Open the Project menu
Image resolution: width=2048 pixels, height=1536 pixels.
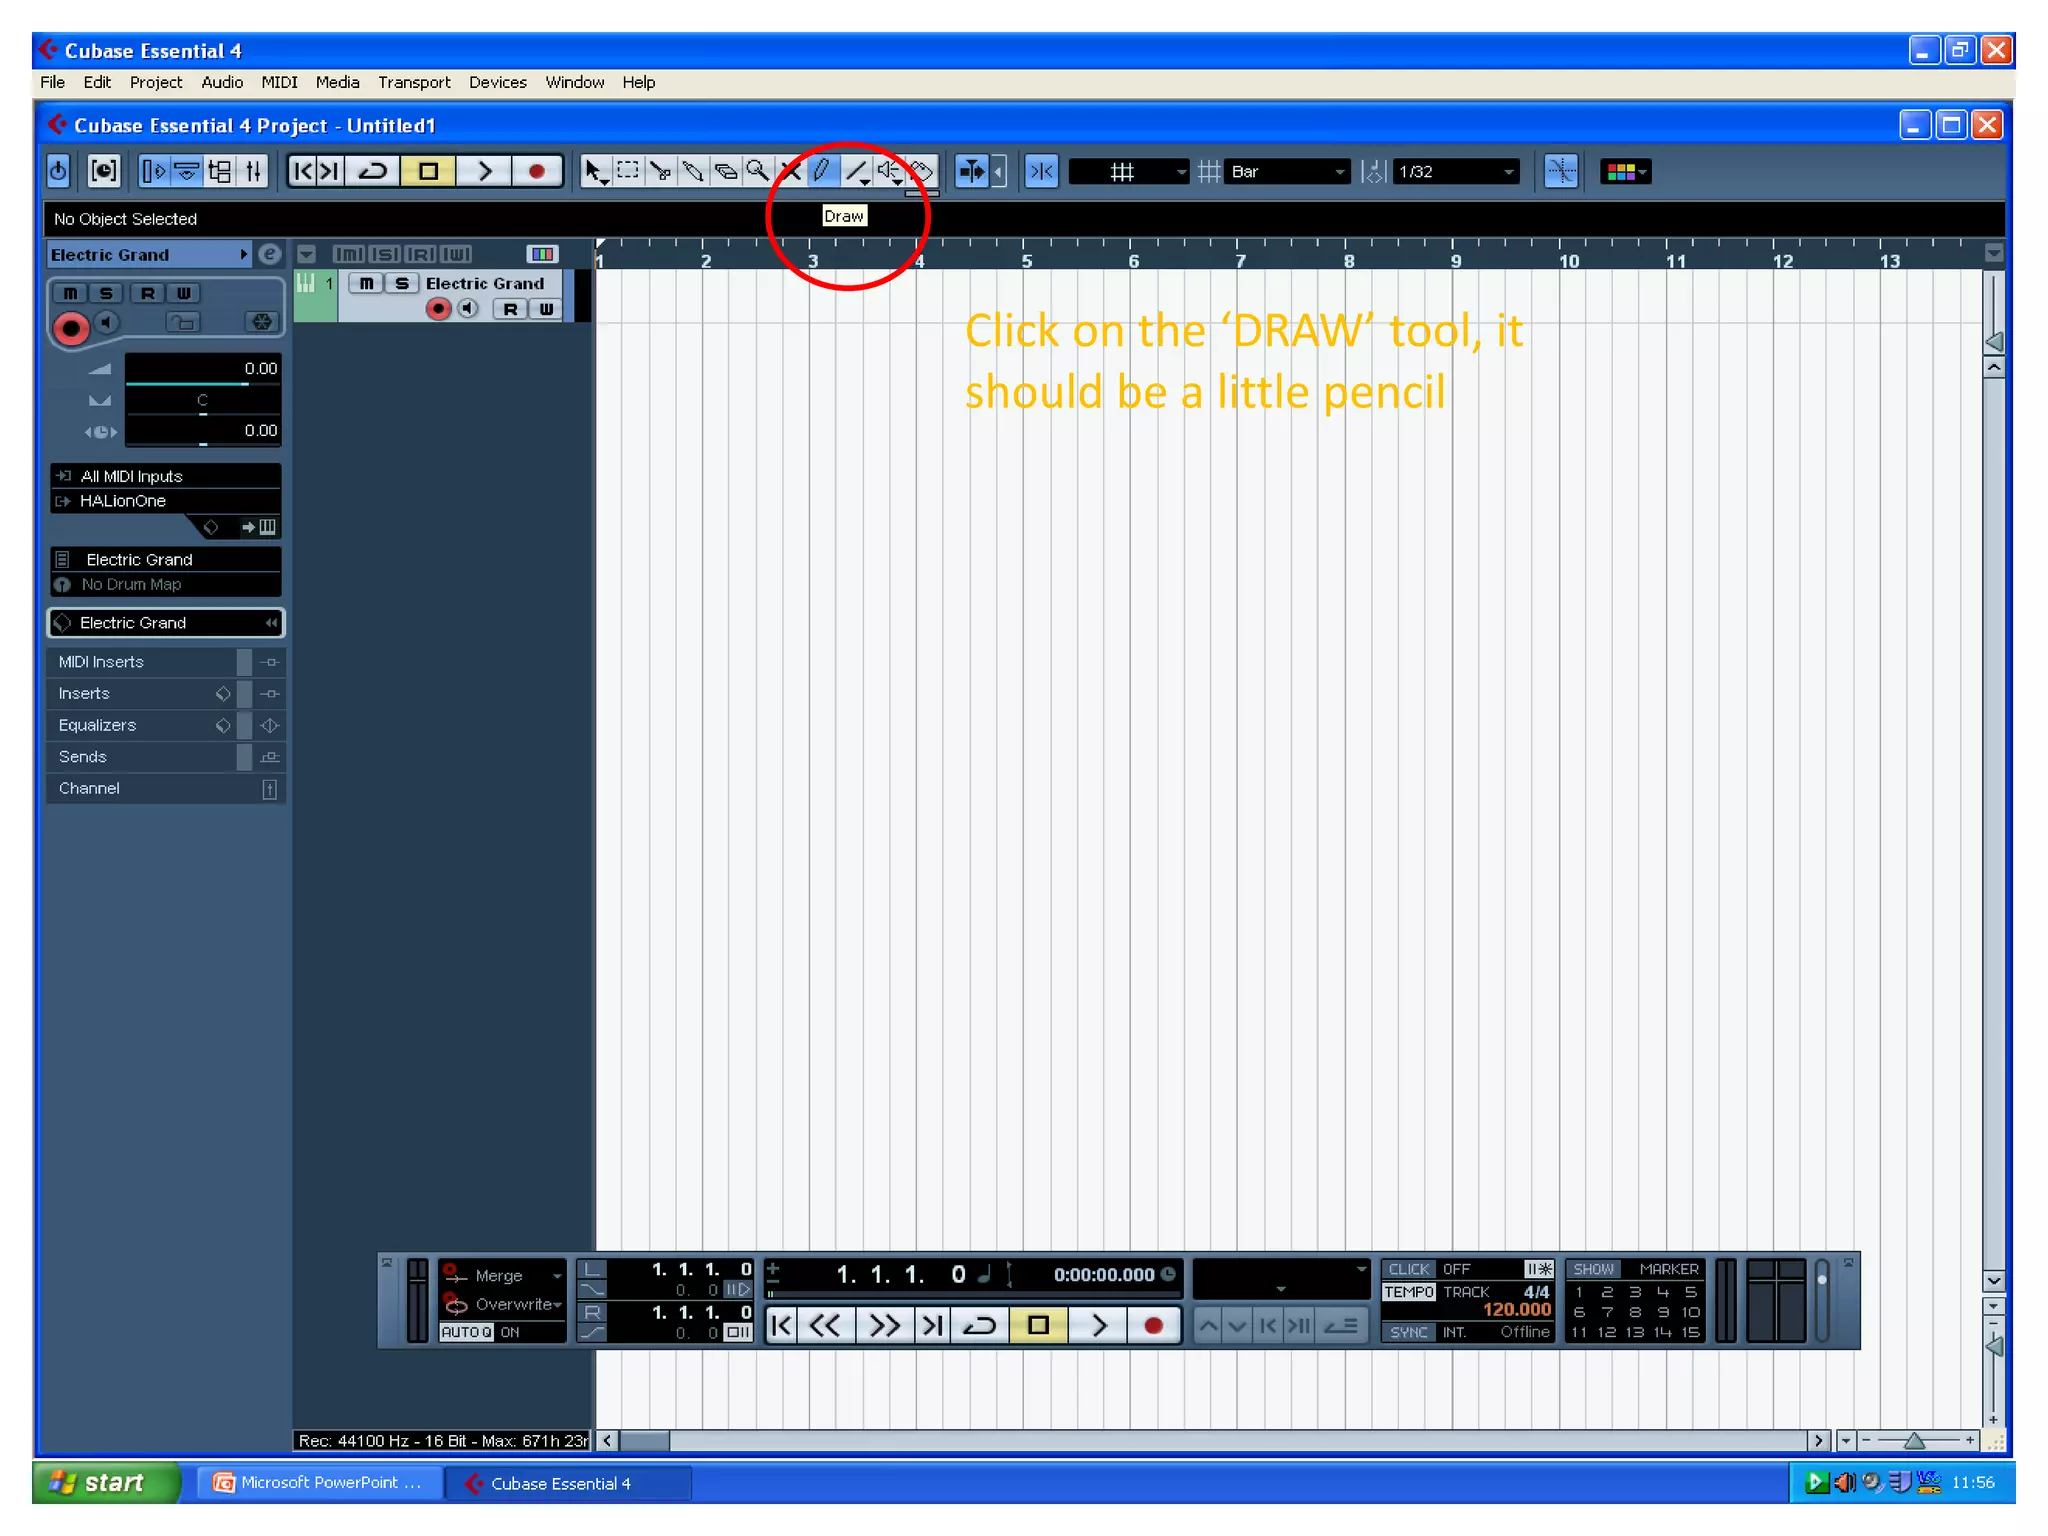(156, 82)
